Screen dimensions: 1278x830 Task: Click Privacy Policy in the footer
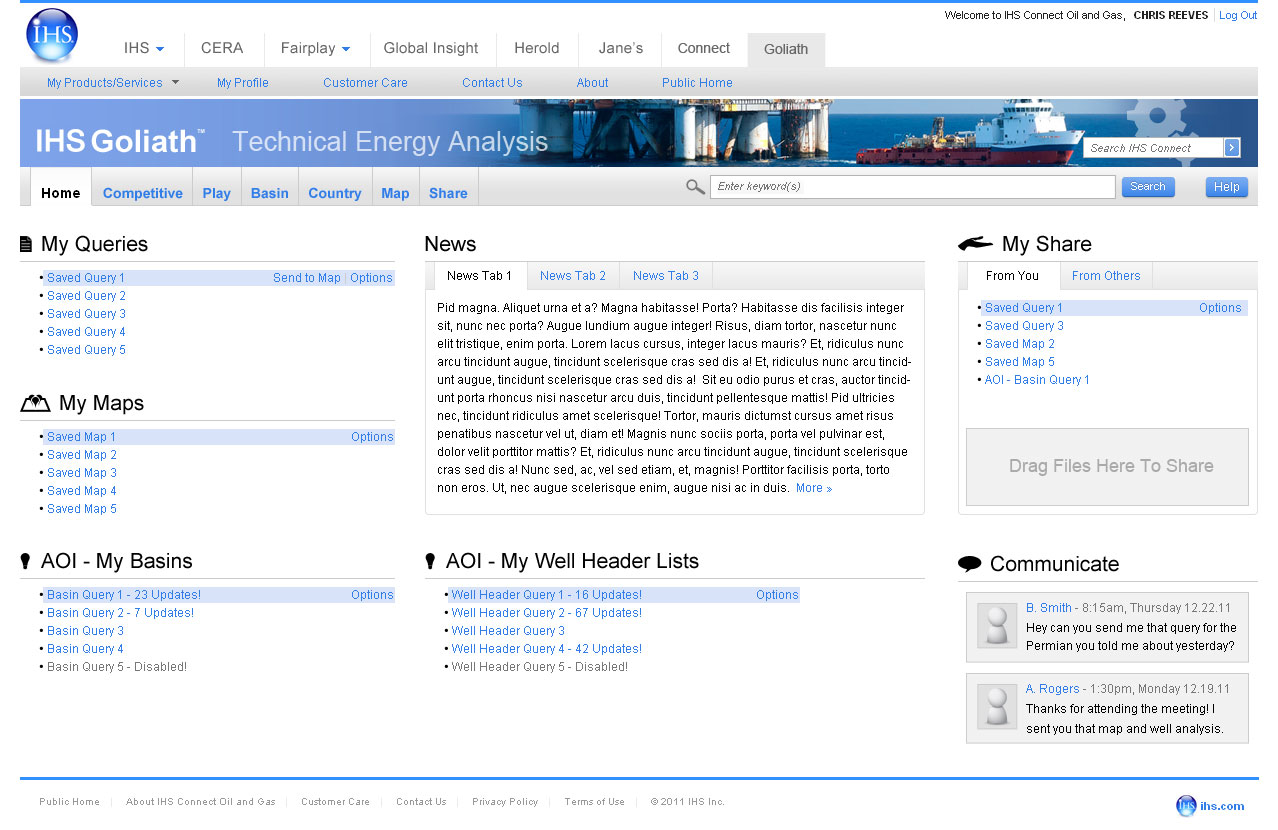click(x=505, y=802)
